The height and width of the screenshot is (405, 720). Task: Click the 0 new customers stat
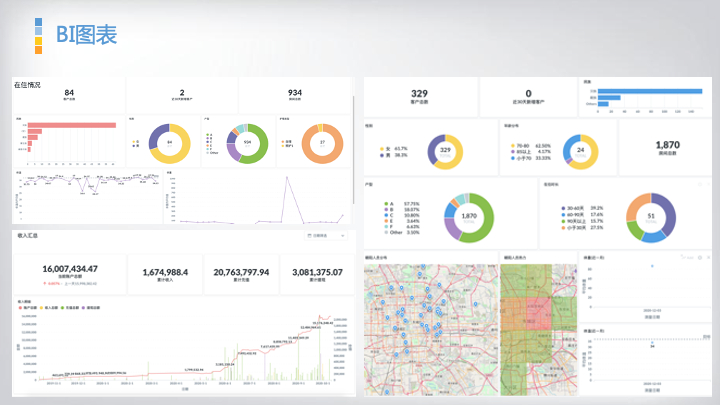pos(529,93)
